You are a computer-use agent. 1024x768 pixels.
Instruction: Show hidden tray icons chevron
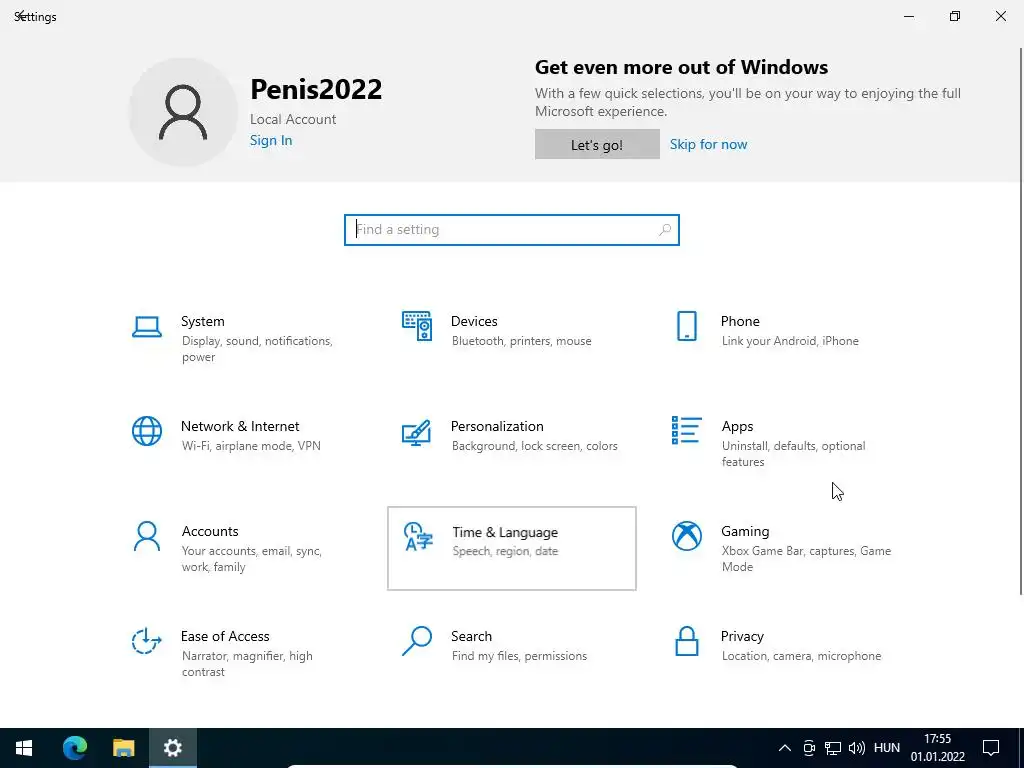point(785,748)
